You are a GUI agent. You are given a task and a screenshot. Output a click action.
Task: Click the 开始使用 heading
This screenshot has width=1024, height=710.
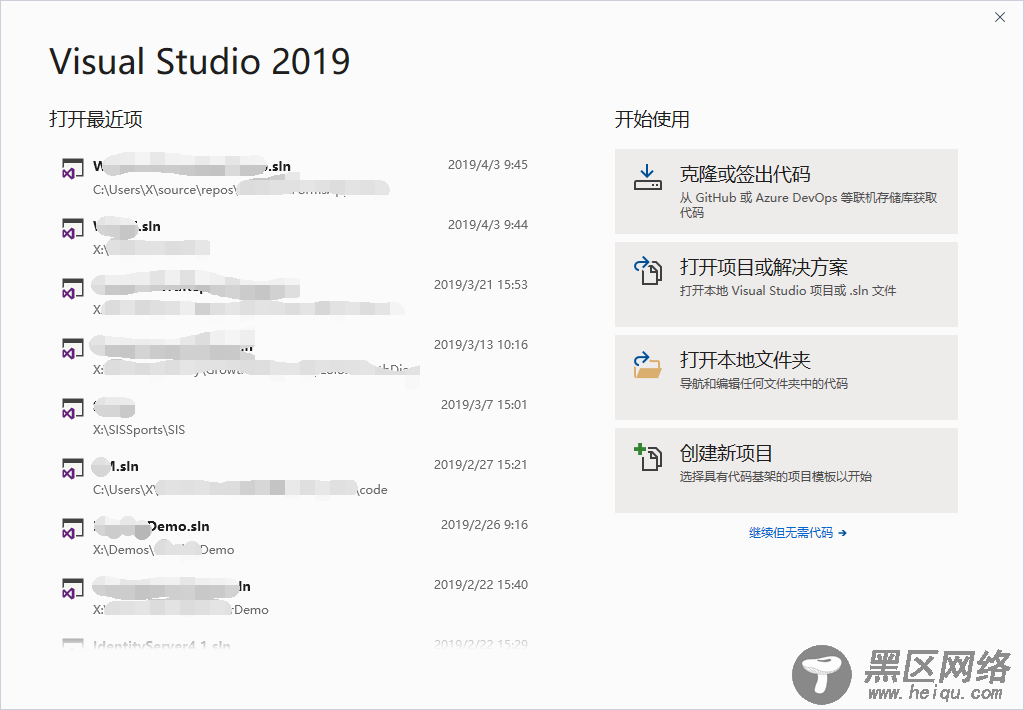[652, 119]
